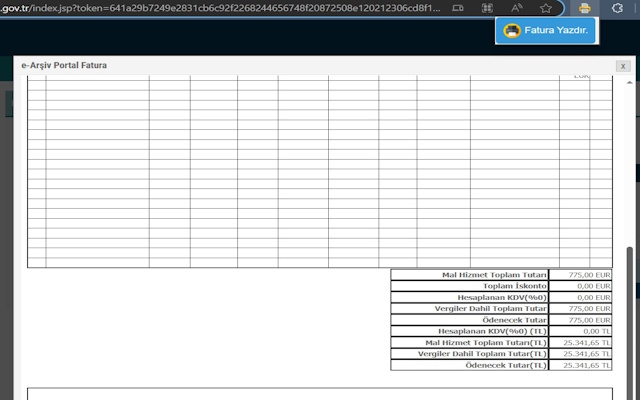Select the Ödenecek Tutar(TL) label

[506, 365]
